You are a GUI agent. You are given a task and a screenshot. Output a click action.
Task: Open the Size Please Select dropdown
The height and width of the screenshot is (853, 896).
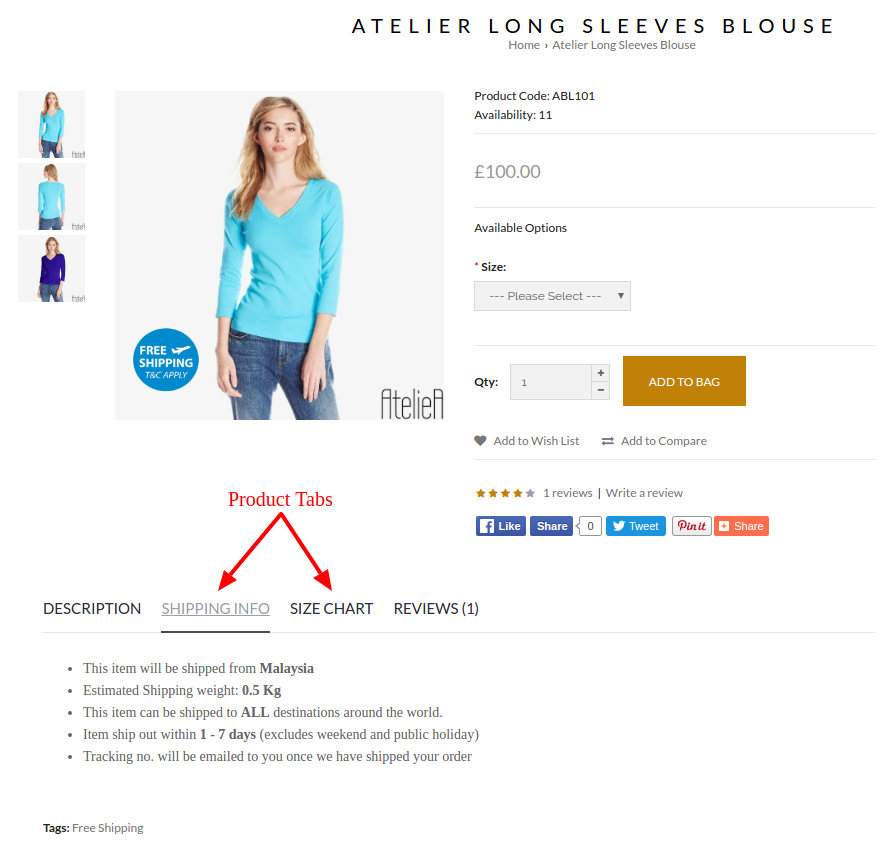(552, 296)
